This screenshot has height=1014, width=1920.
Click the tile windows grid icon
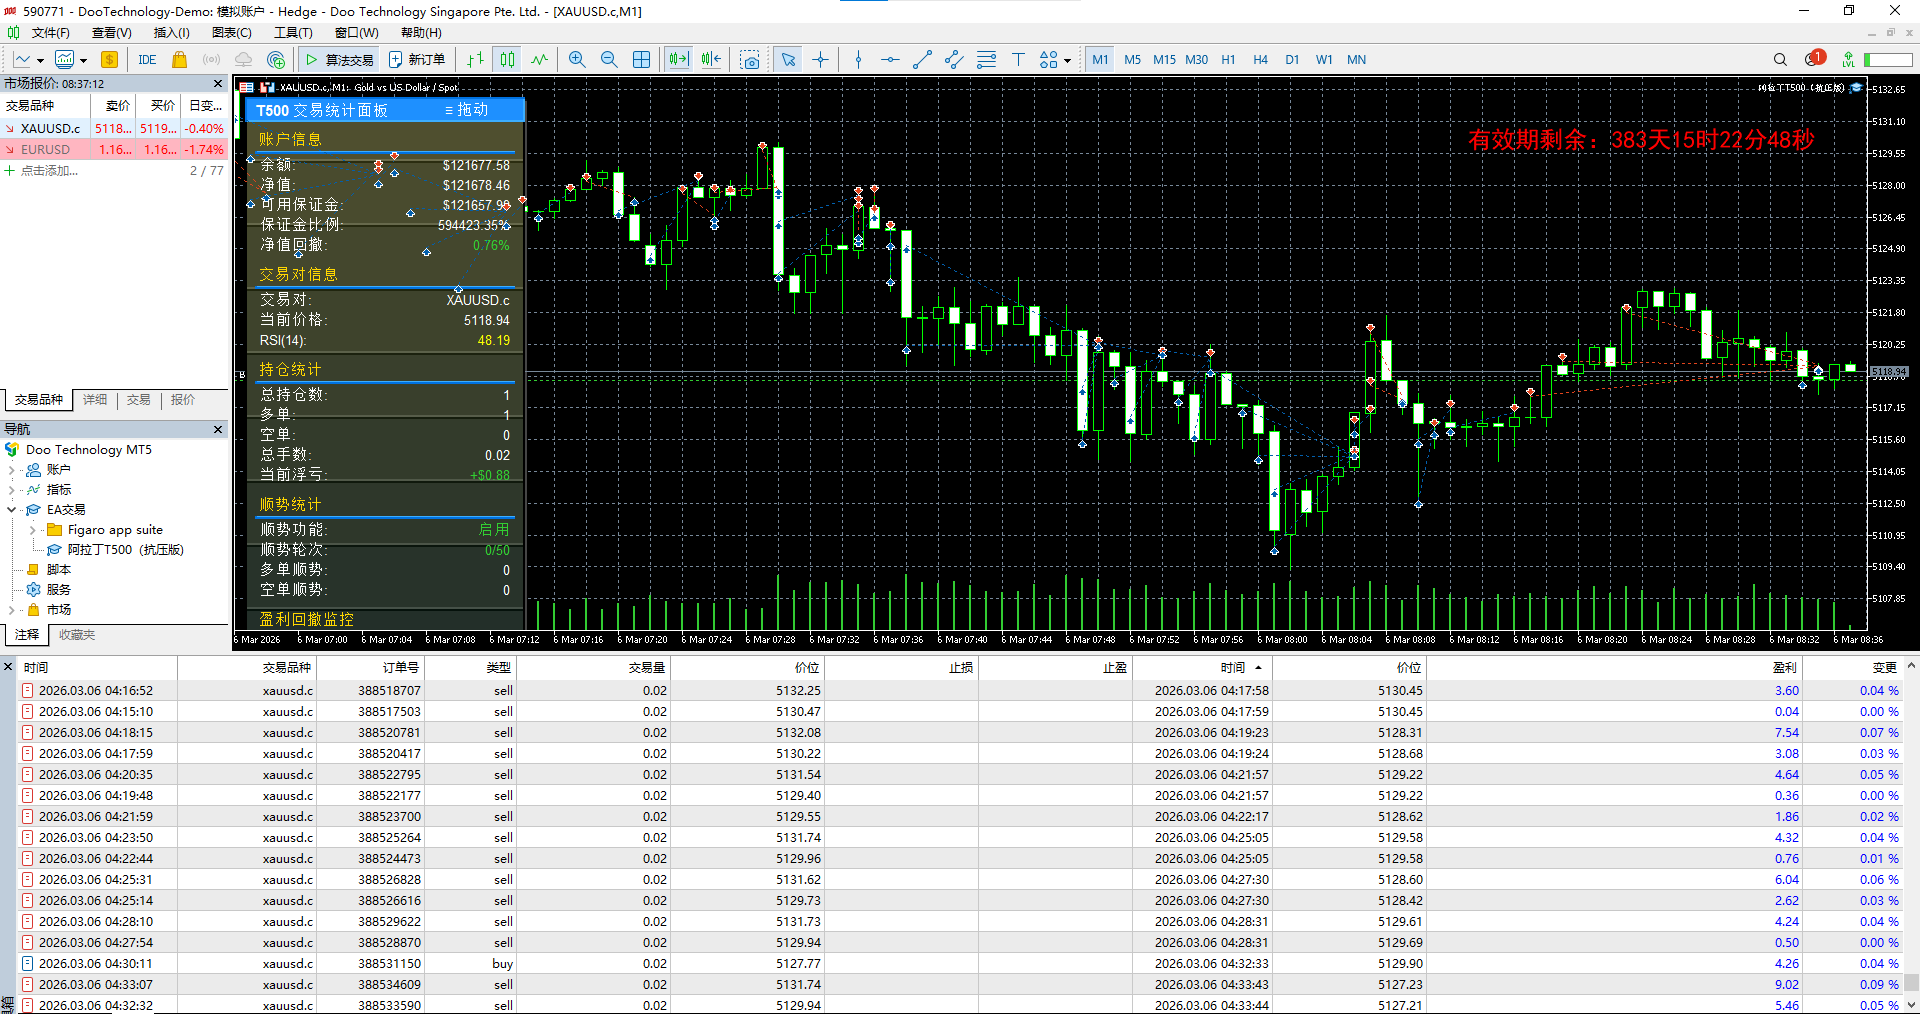pos(642,59)
